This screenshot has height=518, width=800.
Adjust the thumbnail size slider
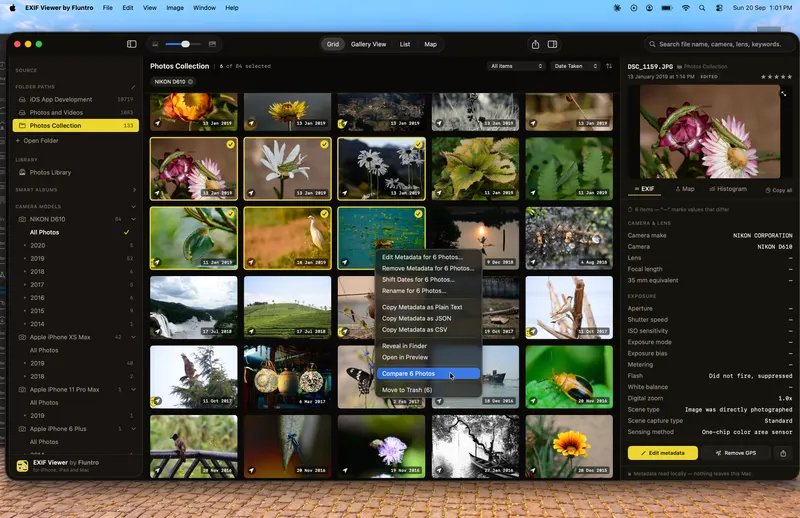(x=185, y=44)
